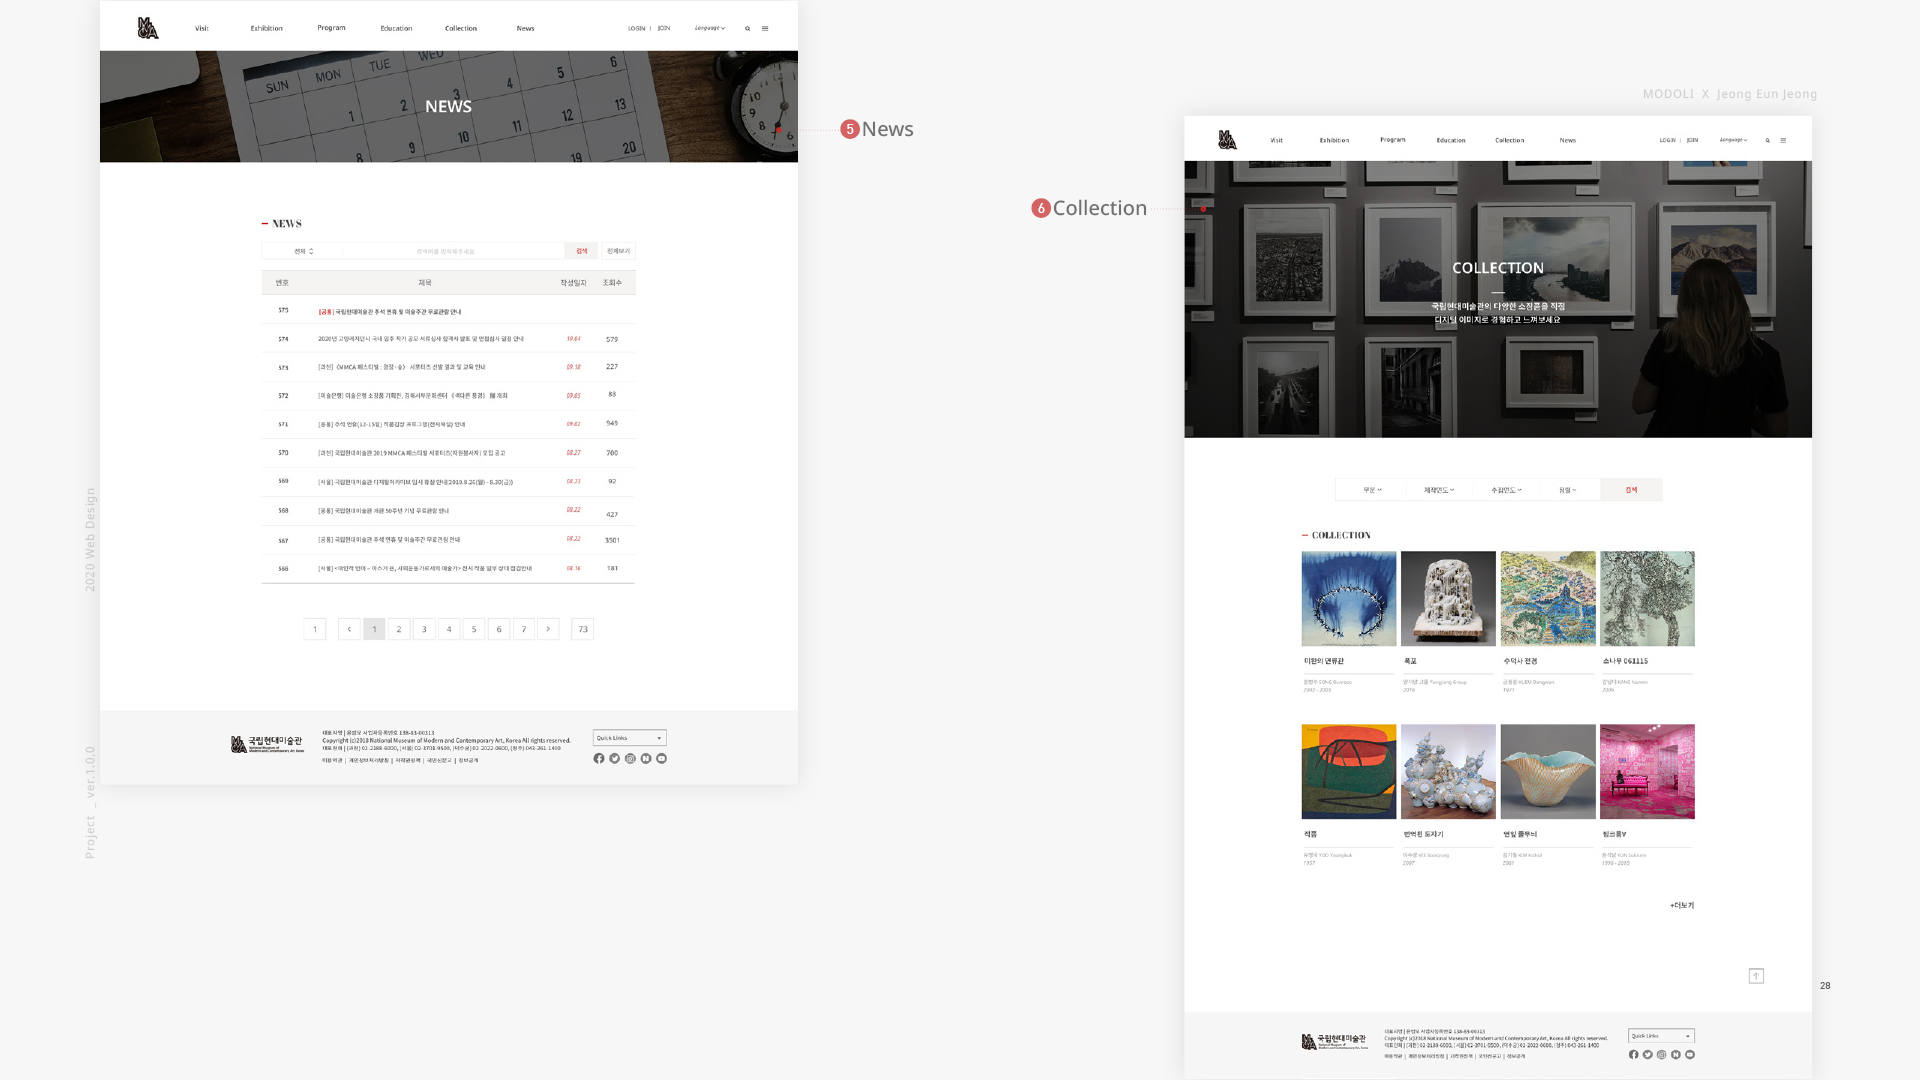The image size is (1920, 1080).
Task: Open the search icon in the Collection page header
Action: (x=1767, y=141)
